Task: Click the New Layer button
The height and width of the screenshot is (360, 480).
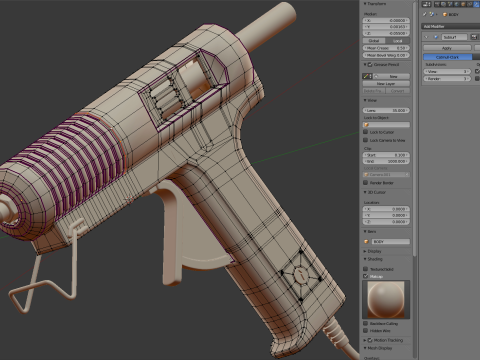Action: click(386, 84)
